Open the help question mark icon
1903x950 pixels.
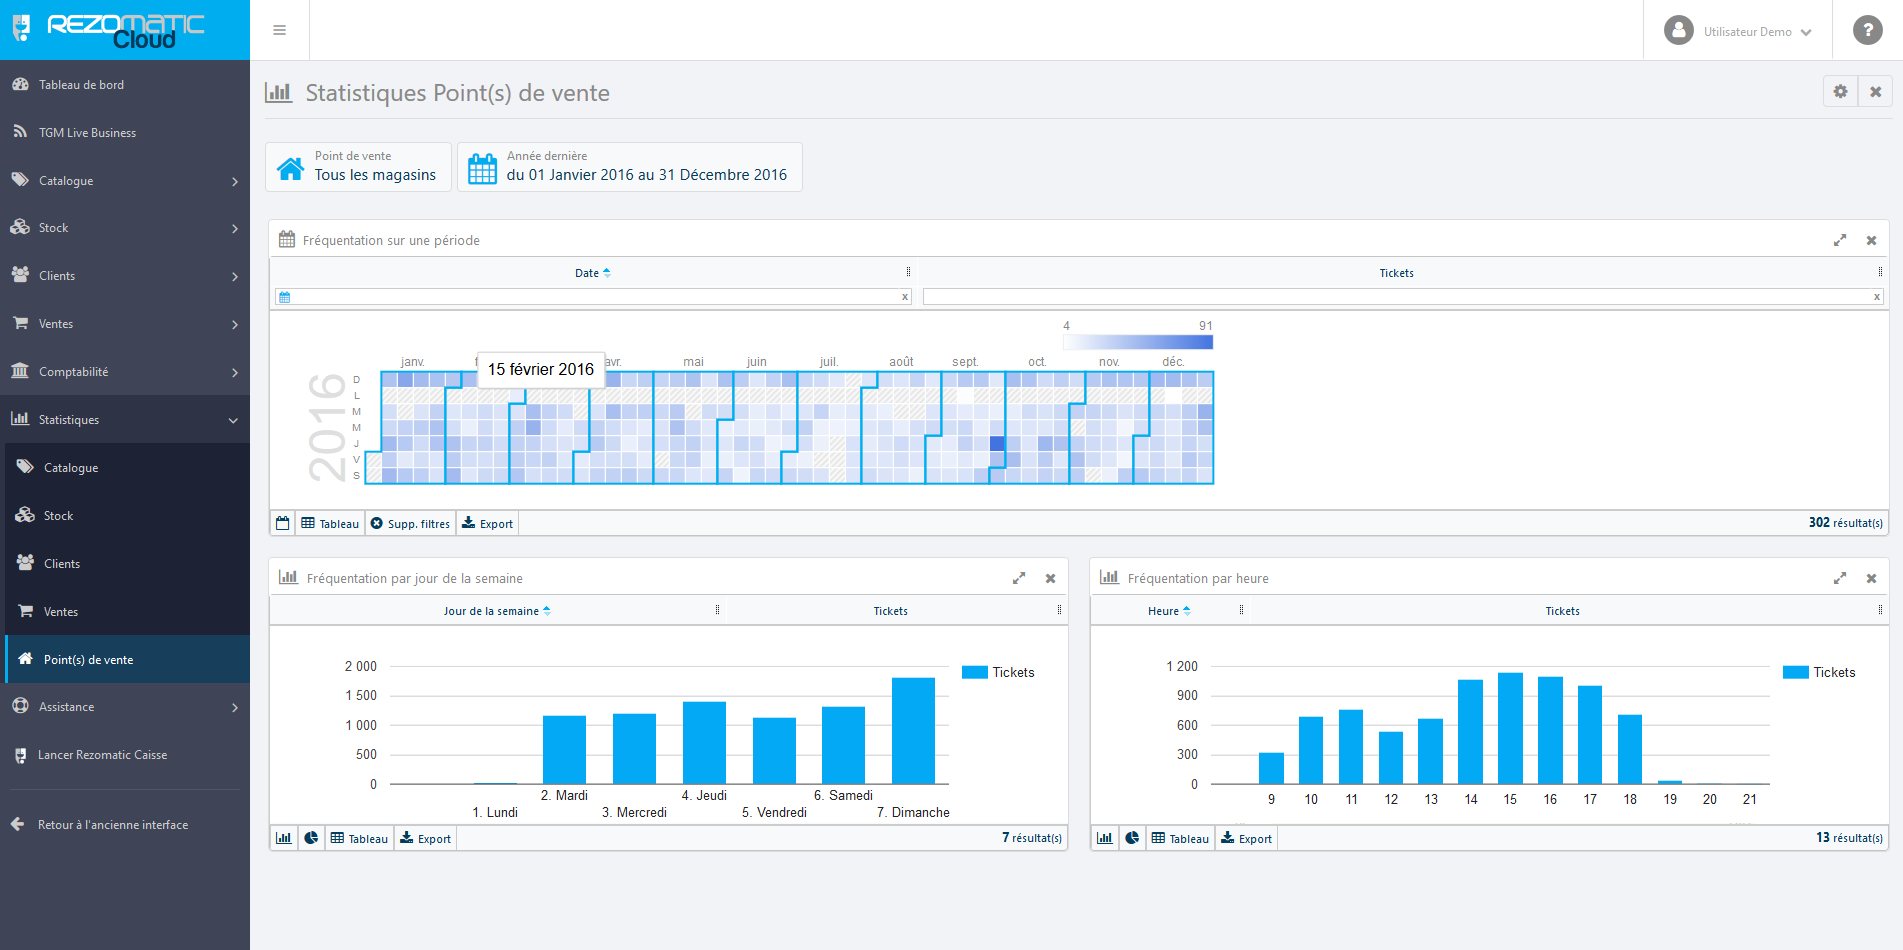[1867, 30]
